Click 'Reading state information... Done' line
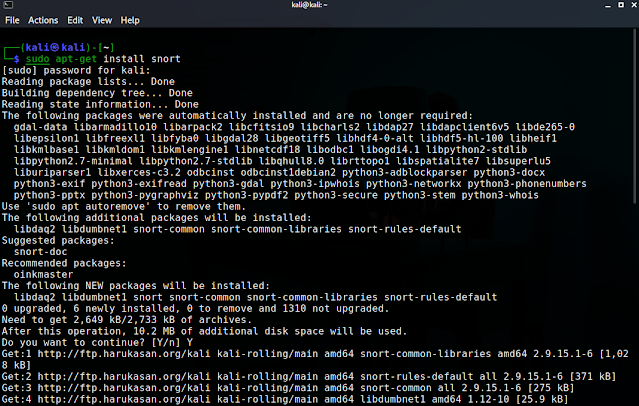Screen dimensions: 639x406 [100, 104]
